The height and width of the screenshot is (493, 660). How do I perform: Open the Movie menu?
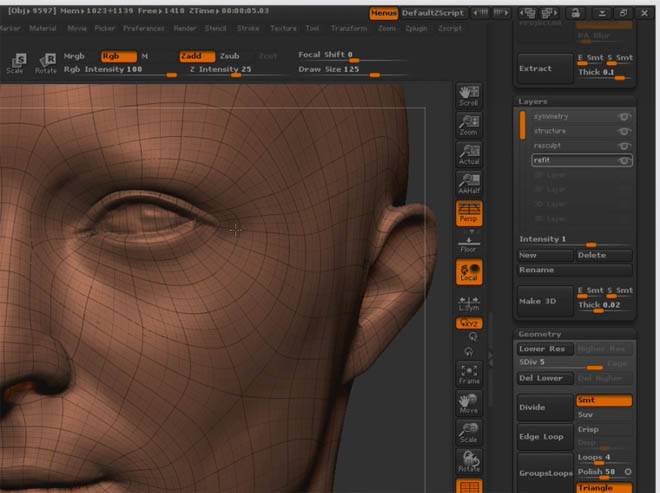[x=77, y=28]
